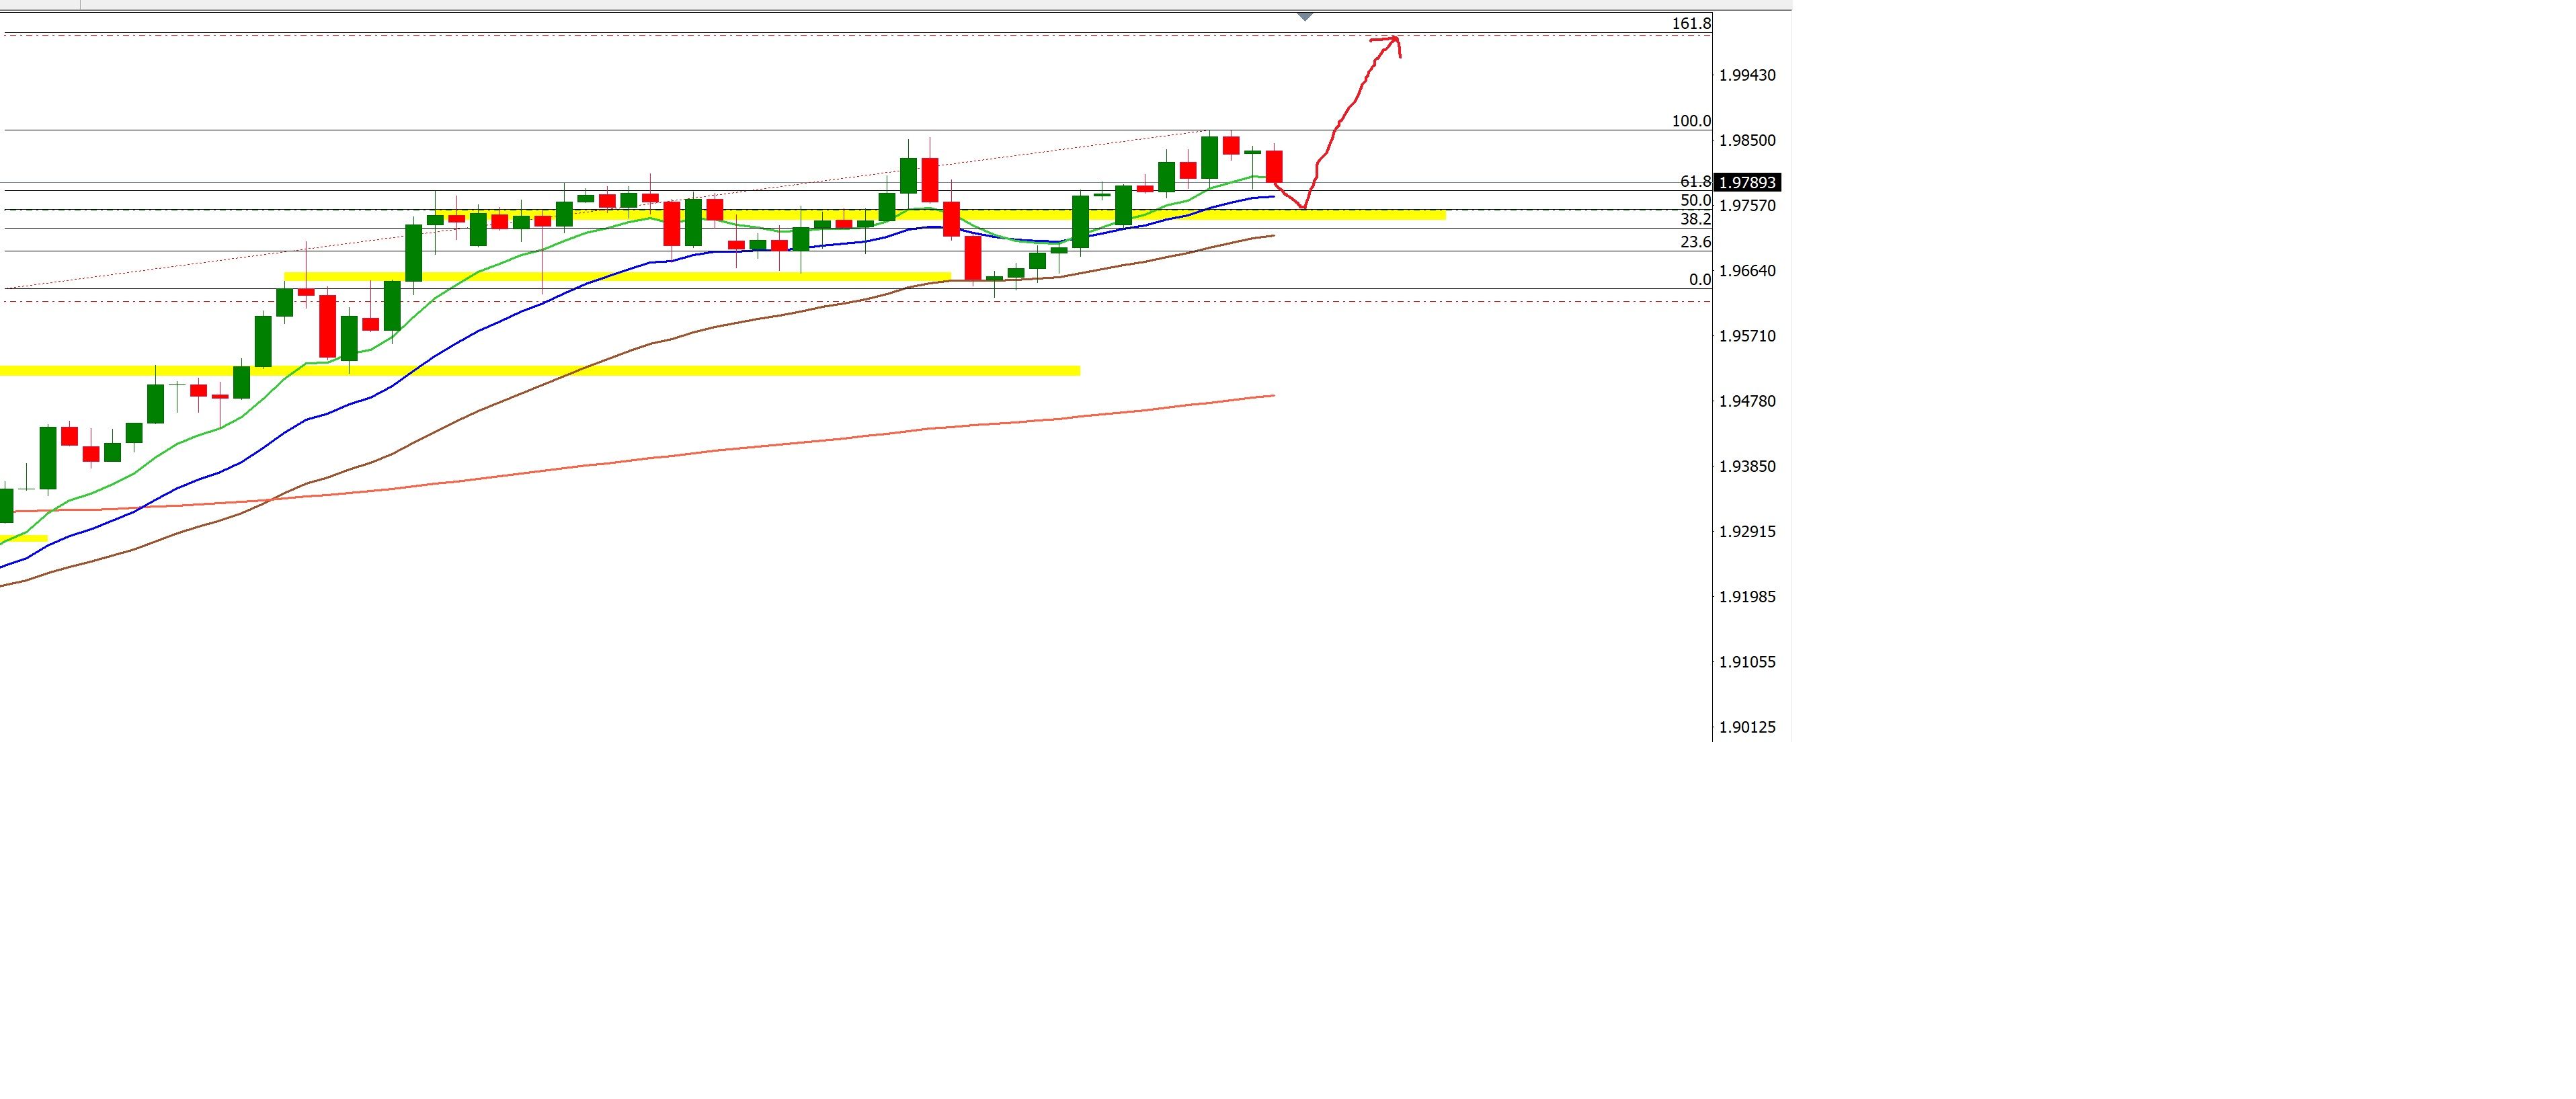The height and width of the screenshot is (1099, 2576).
Task: Select the 50.0 Fibonacci level label
Action: click(x=1695, y=200)
